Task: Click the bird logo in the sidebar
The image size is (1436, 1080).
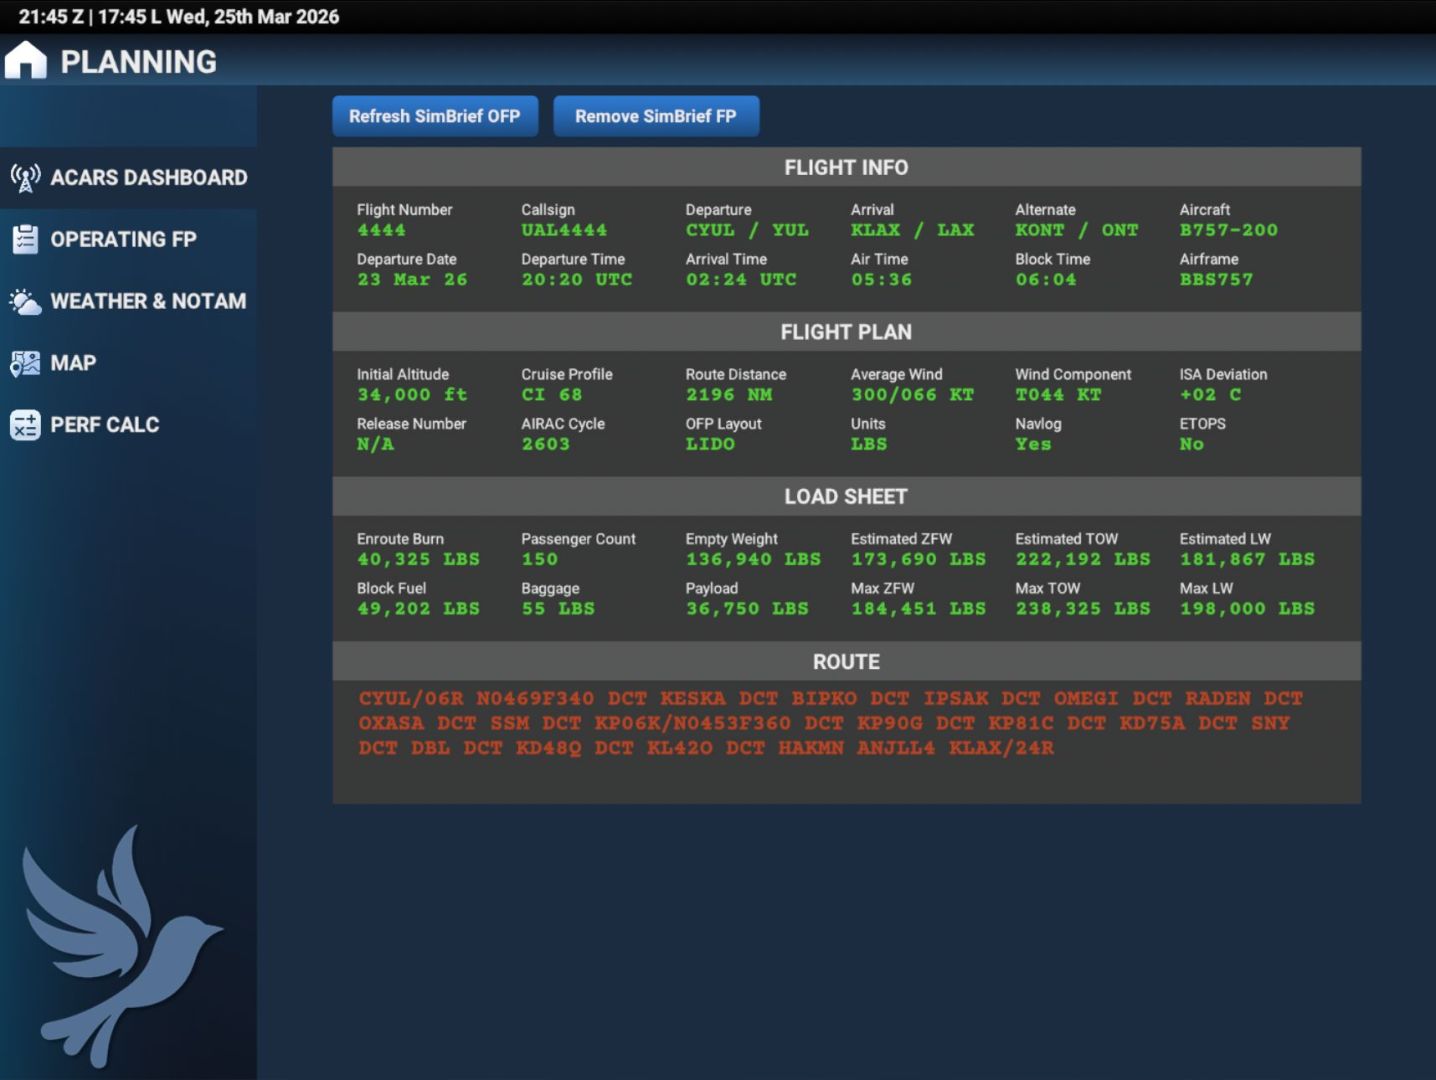Action: [118, 945]
